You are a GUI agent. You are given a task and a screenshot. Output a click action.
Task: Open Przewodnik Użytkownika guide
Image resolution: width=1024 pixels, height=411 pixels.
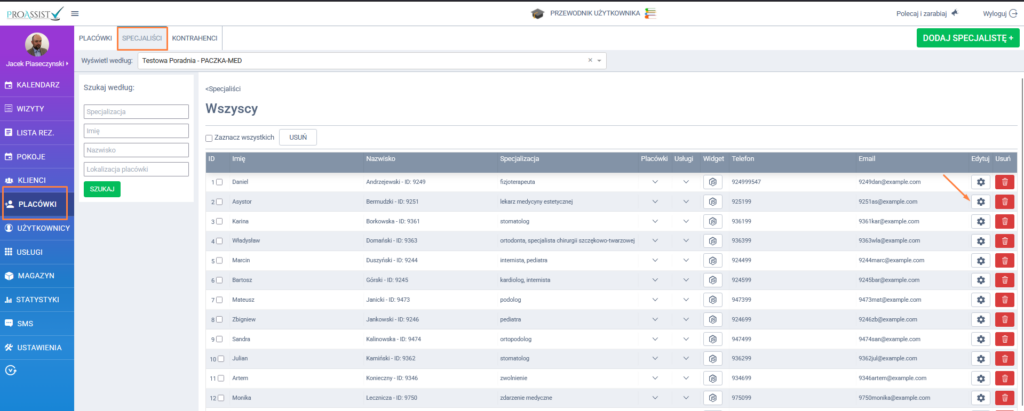tap(593, 13)
